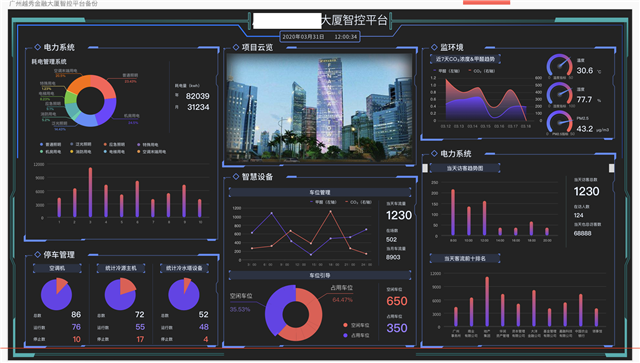Select the 车位管理 section header
The height and width of the screenshot is (363, 640).
click(x=320, y=192)
